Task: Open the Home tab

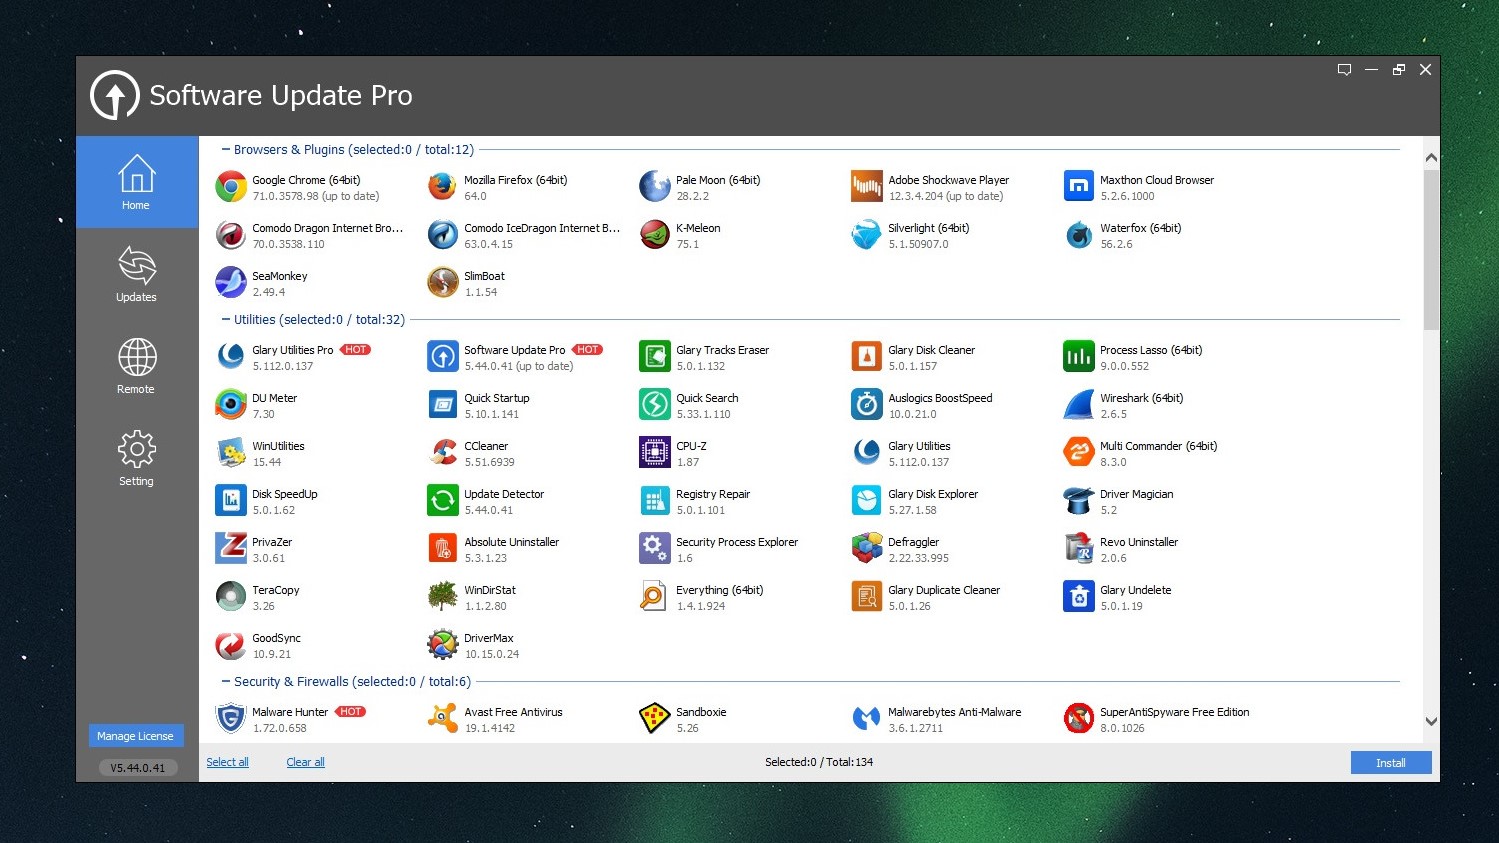Action: [137, 182]
